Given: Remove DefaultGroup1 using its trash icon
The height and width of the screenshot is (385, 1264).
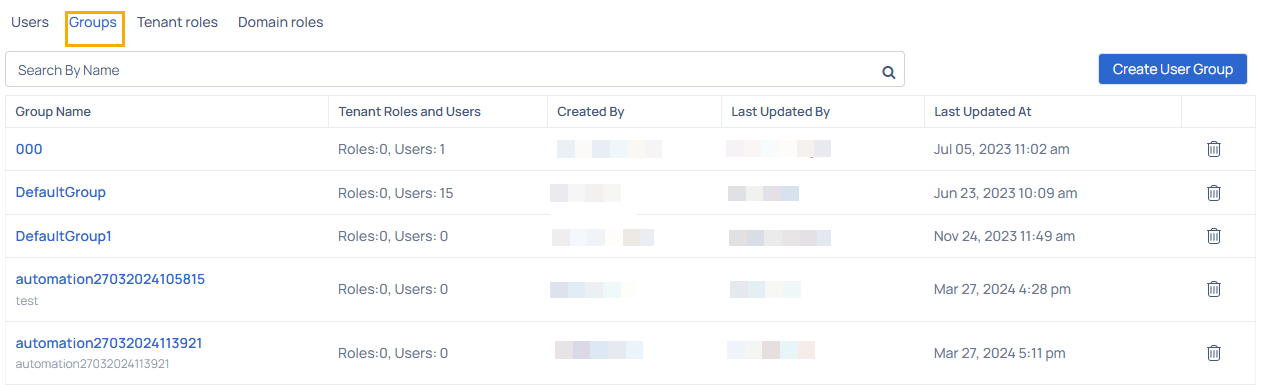Looking at the screenshot, I should click(1214, 236).
